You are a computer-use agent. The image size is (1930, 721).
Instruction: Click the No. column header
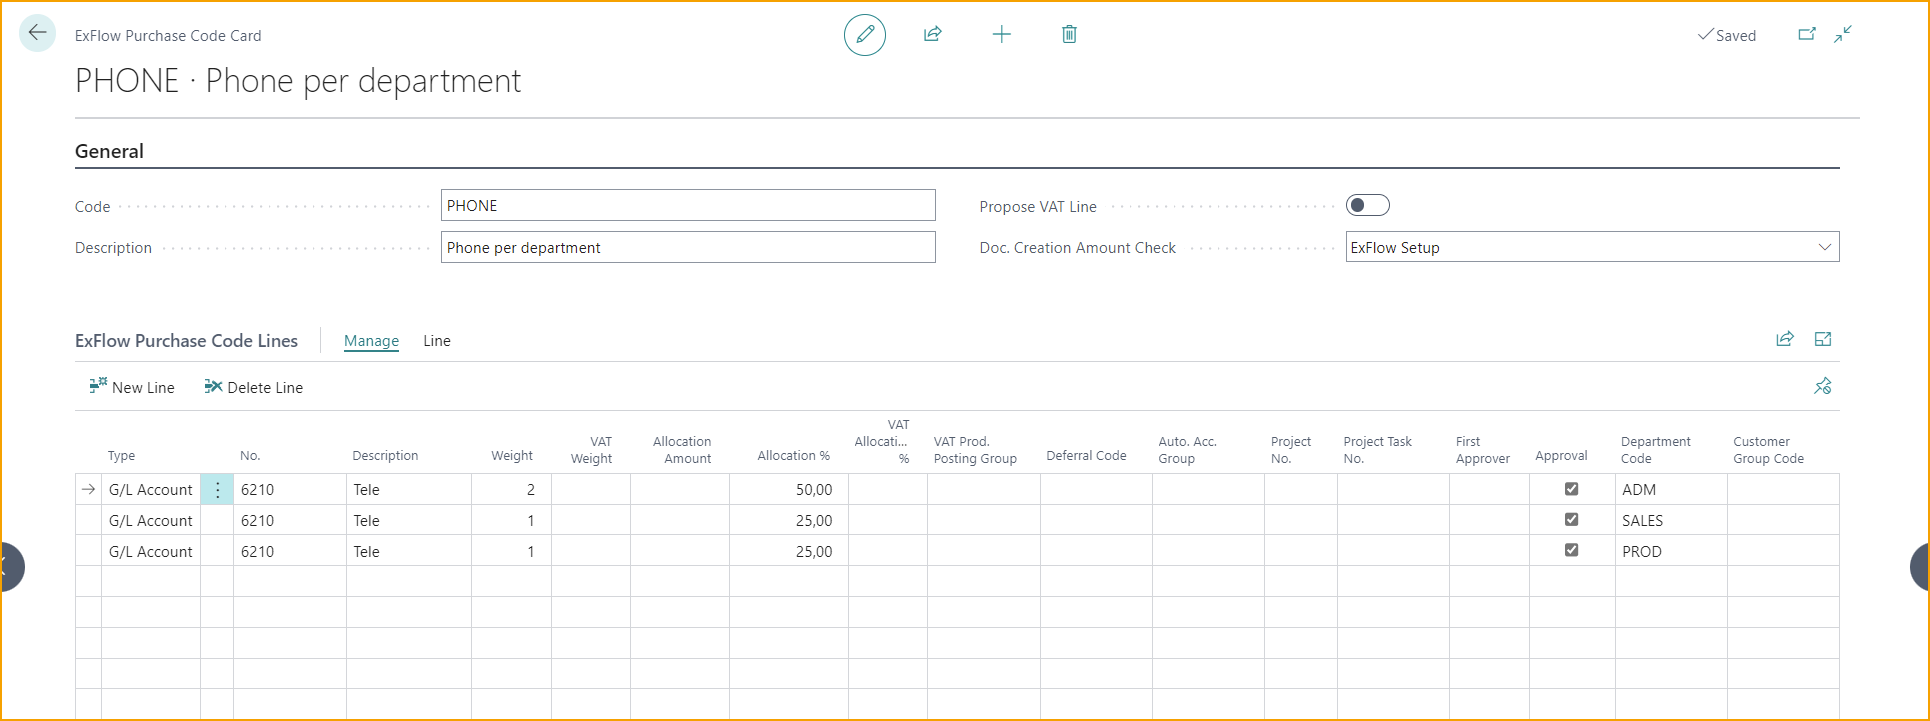250,455
